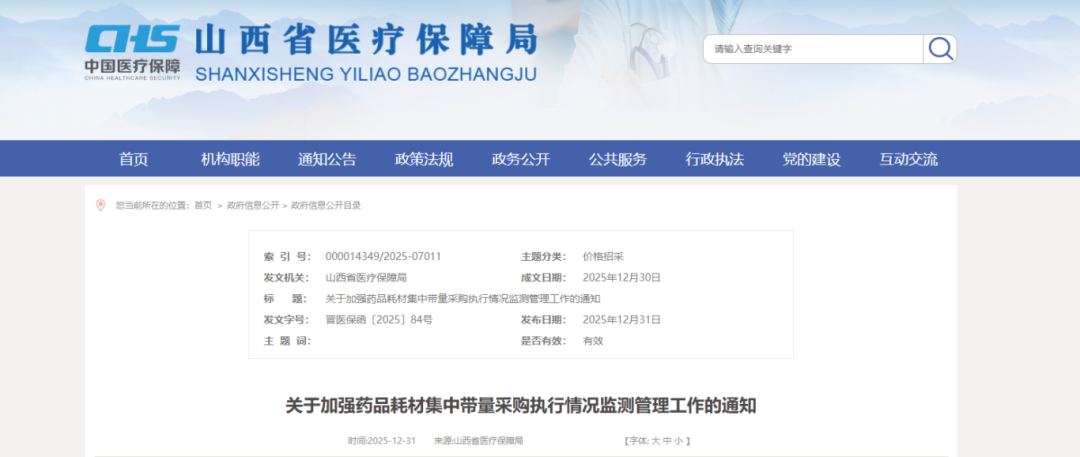
Task: Open the 政务公开 navigation item
Action: click(x=521, y=159)
